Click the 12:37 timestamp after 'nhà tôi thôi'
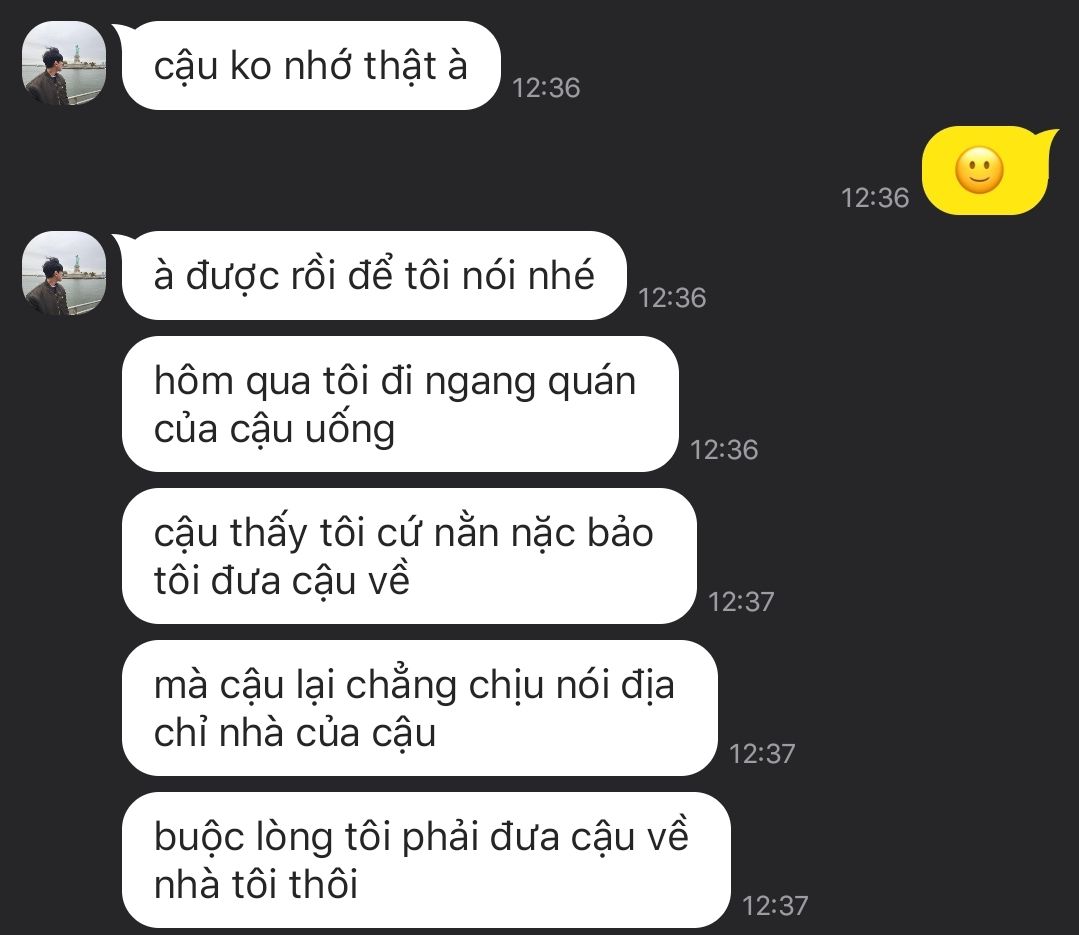The width and height of the screenshot is (1079, 935). pyautogui.click(x=775, y=906)
